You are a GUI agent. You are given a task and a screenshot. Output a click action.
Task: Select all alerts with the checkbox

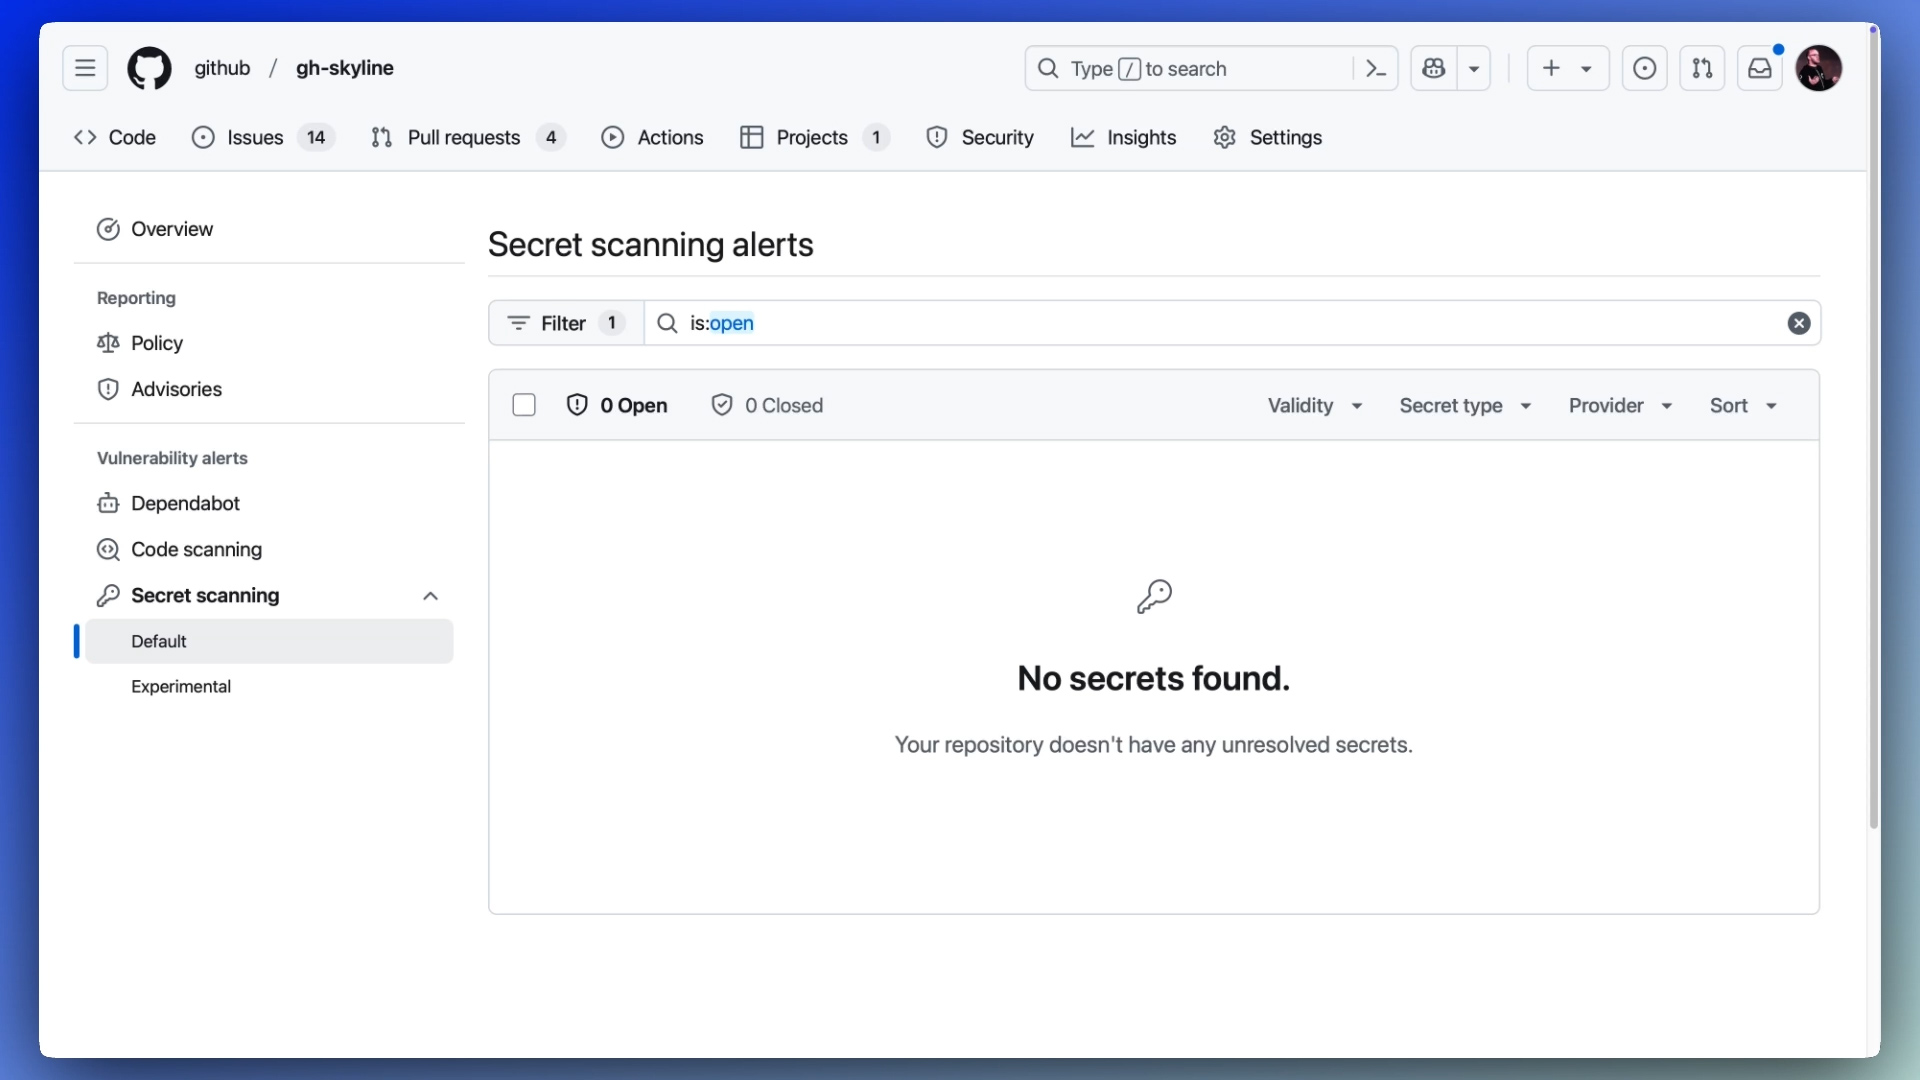click(524, 405)
